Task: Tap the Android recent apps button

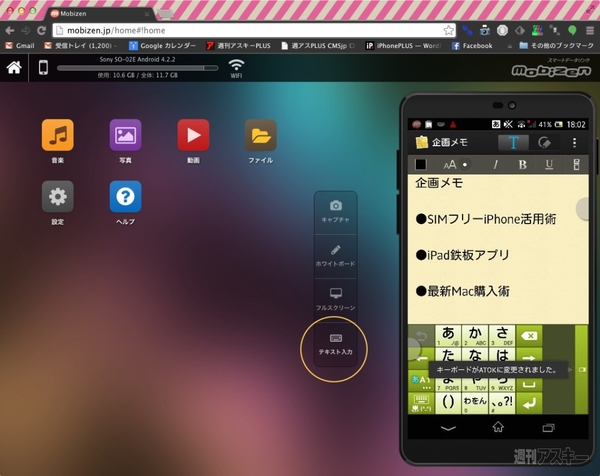Action: pyautogui.click(x=548, y=428)
